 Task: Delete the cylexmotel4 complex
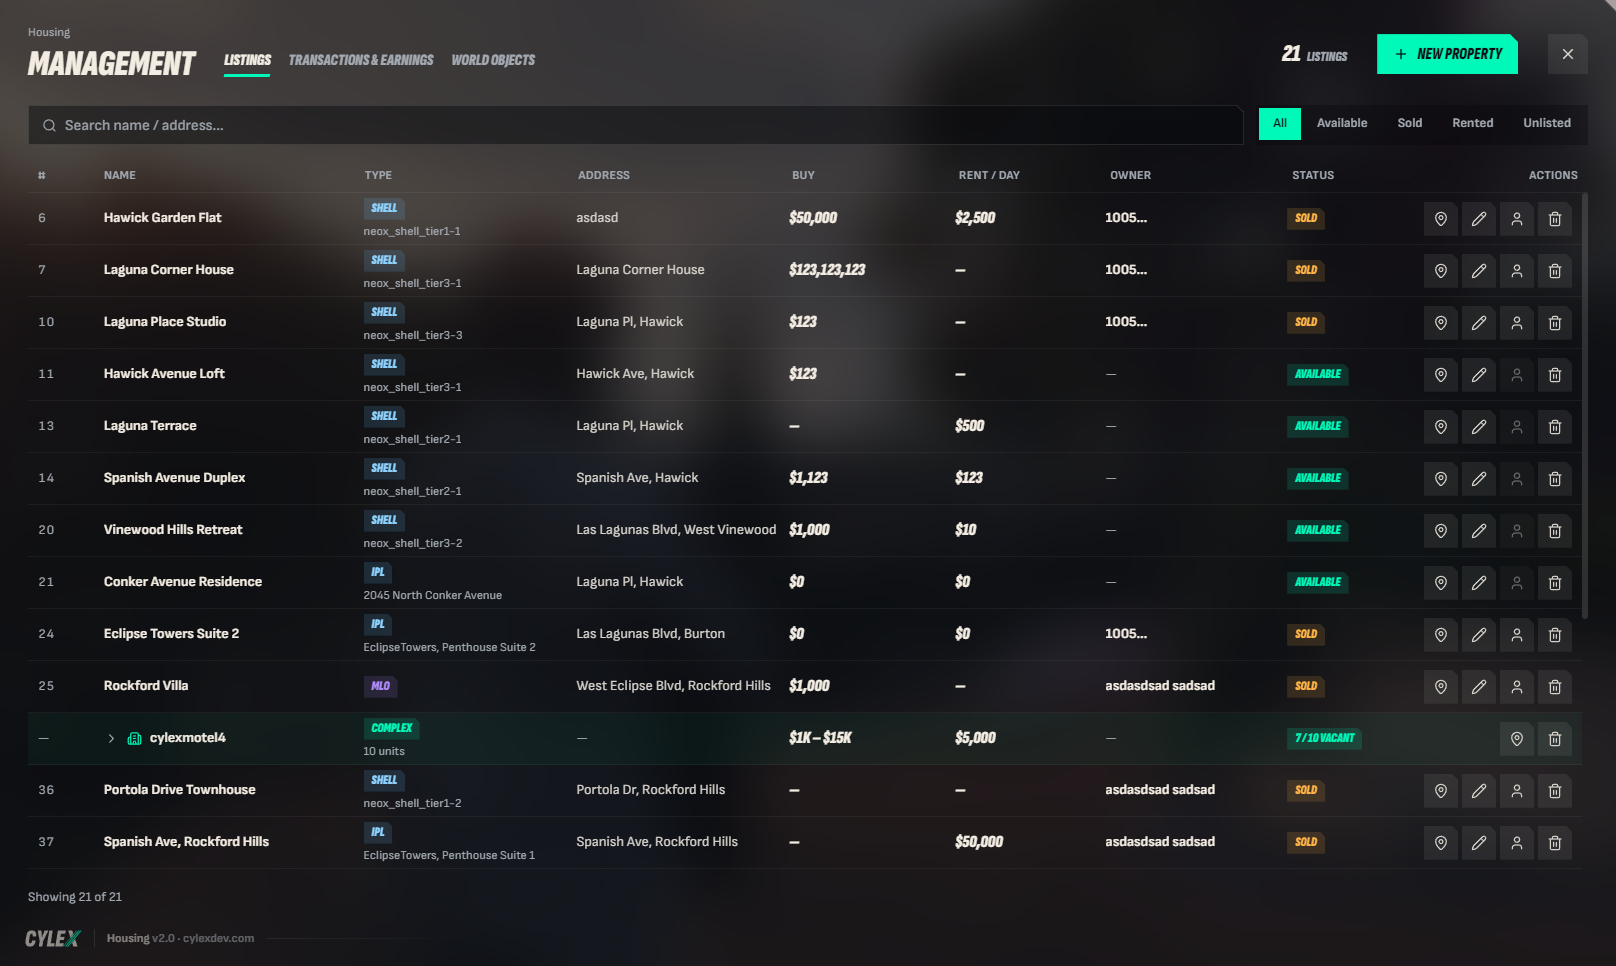(x=1555, y=739)
